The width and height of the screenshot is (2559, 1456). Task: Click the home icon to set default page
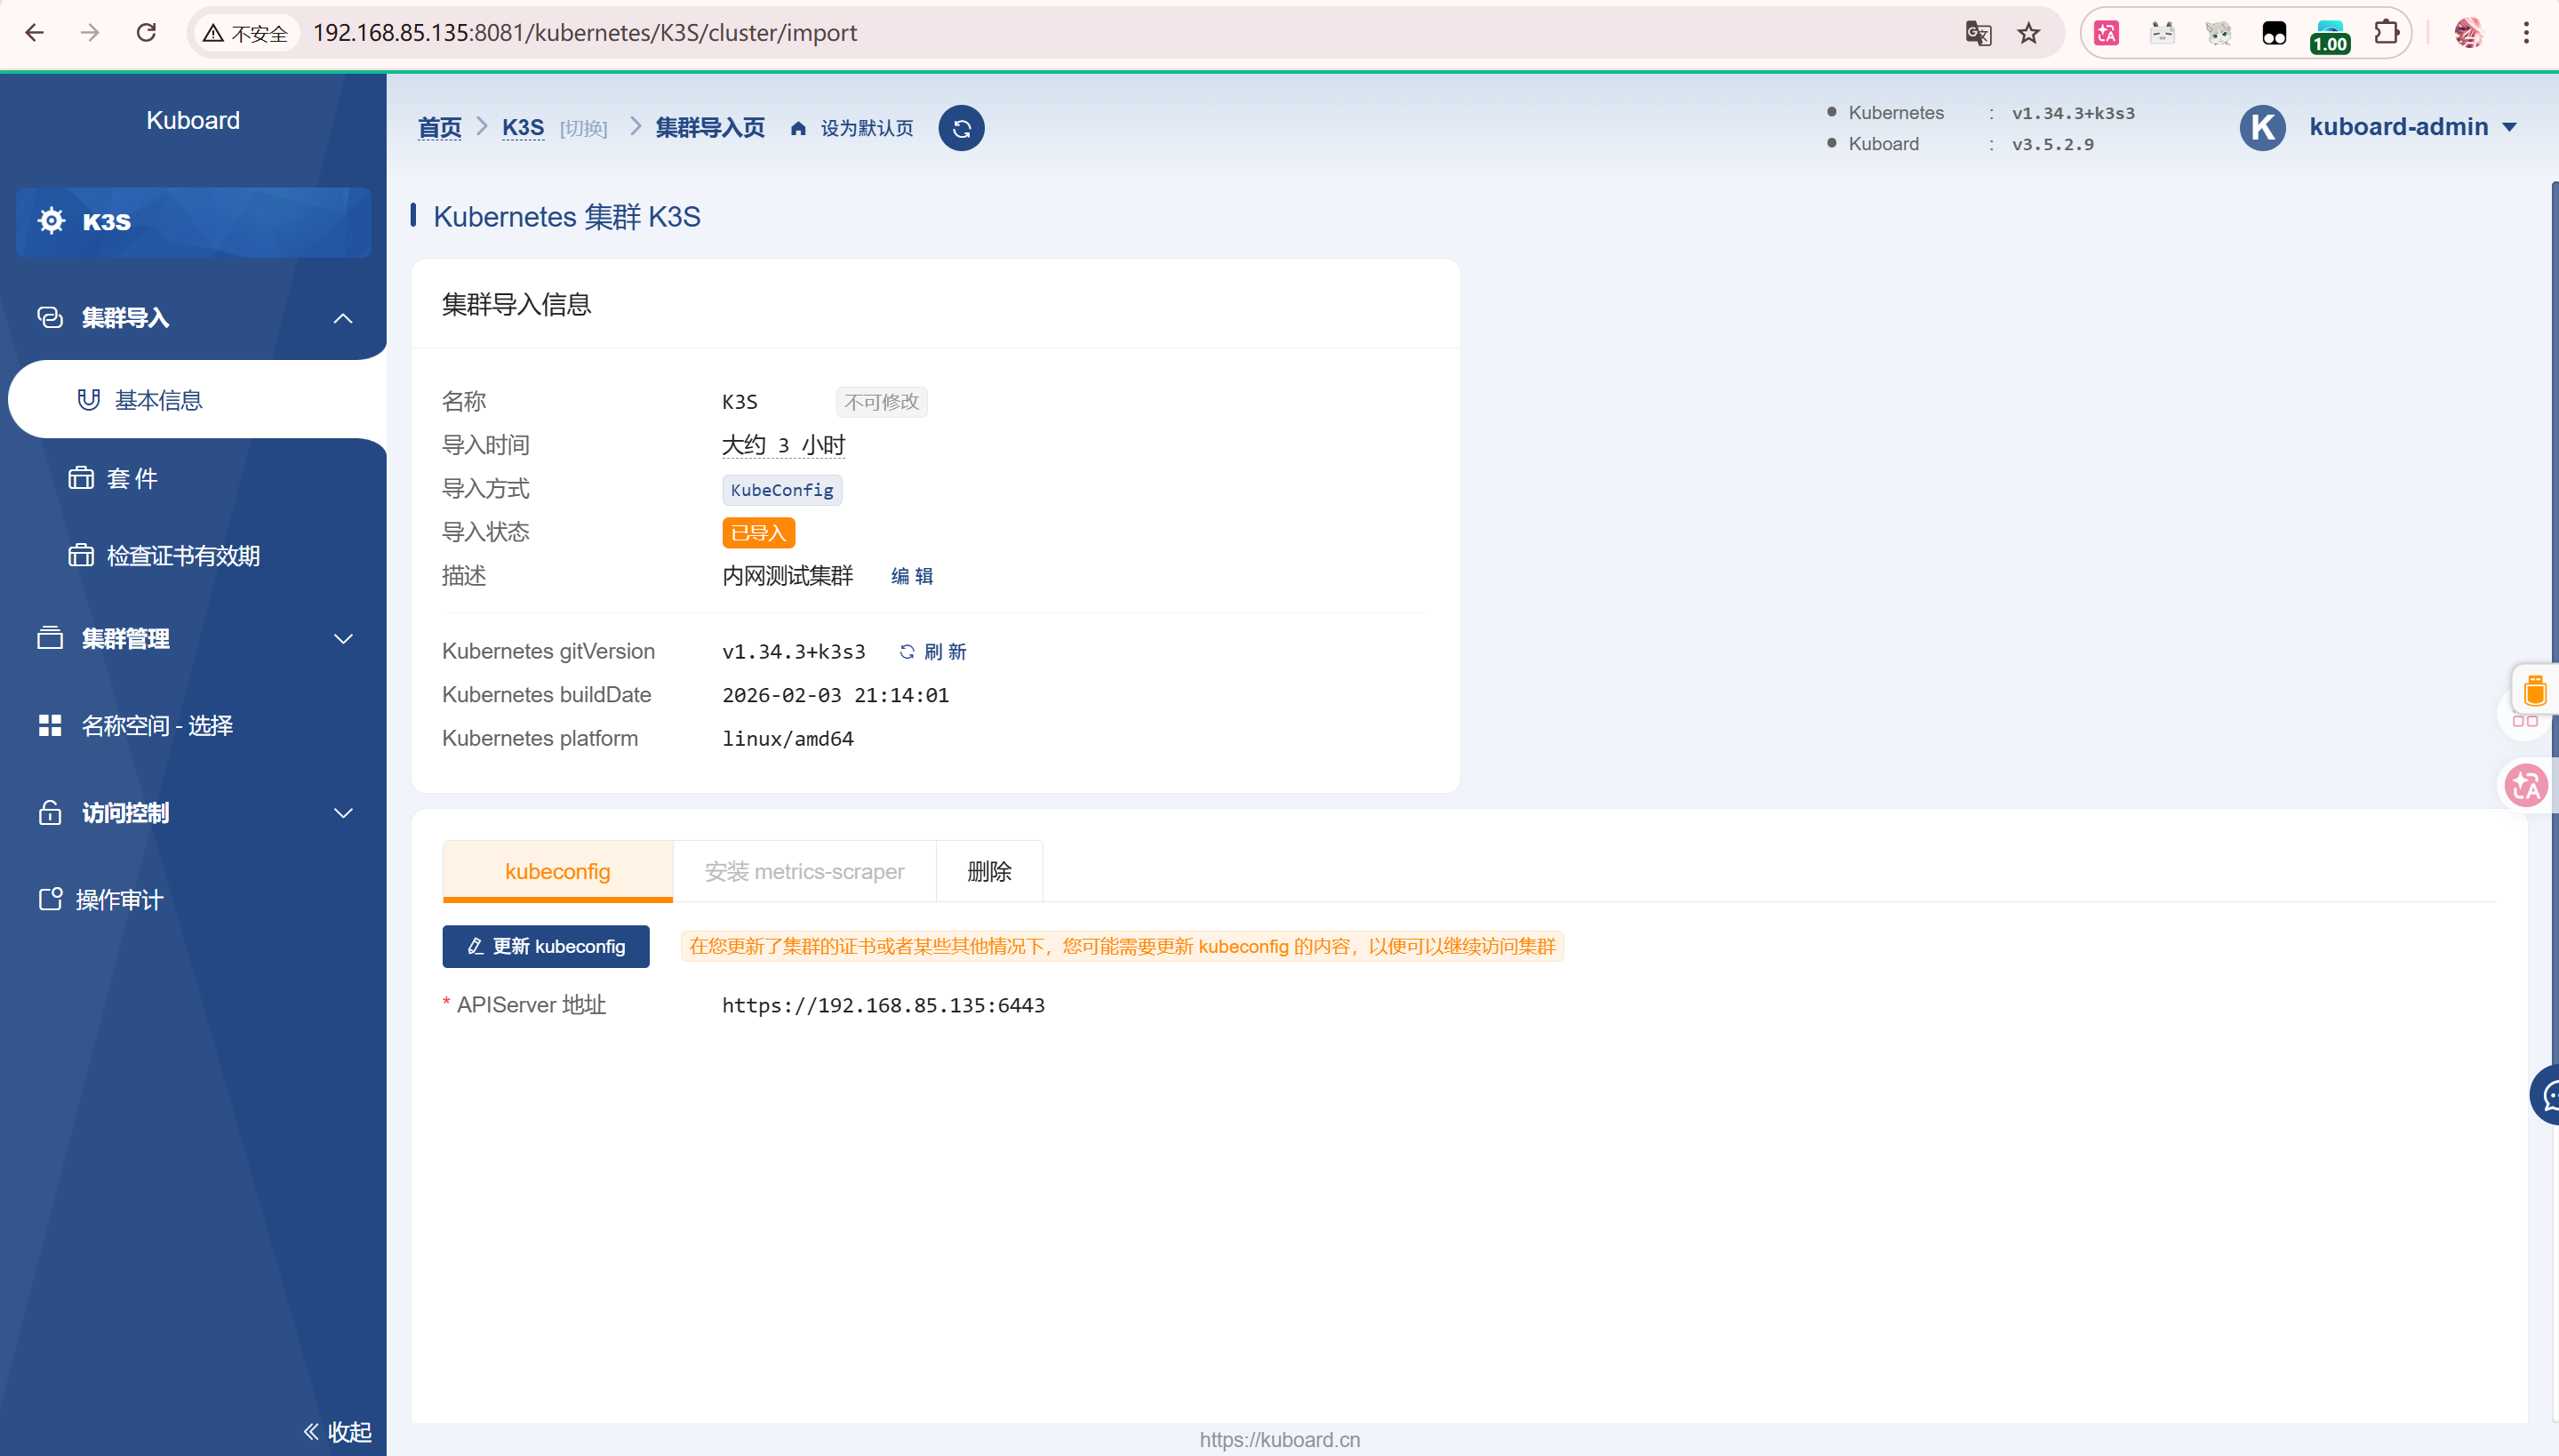(x=798, y=128)
